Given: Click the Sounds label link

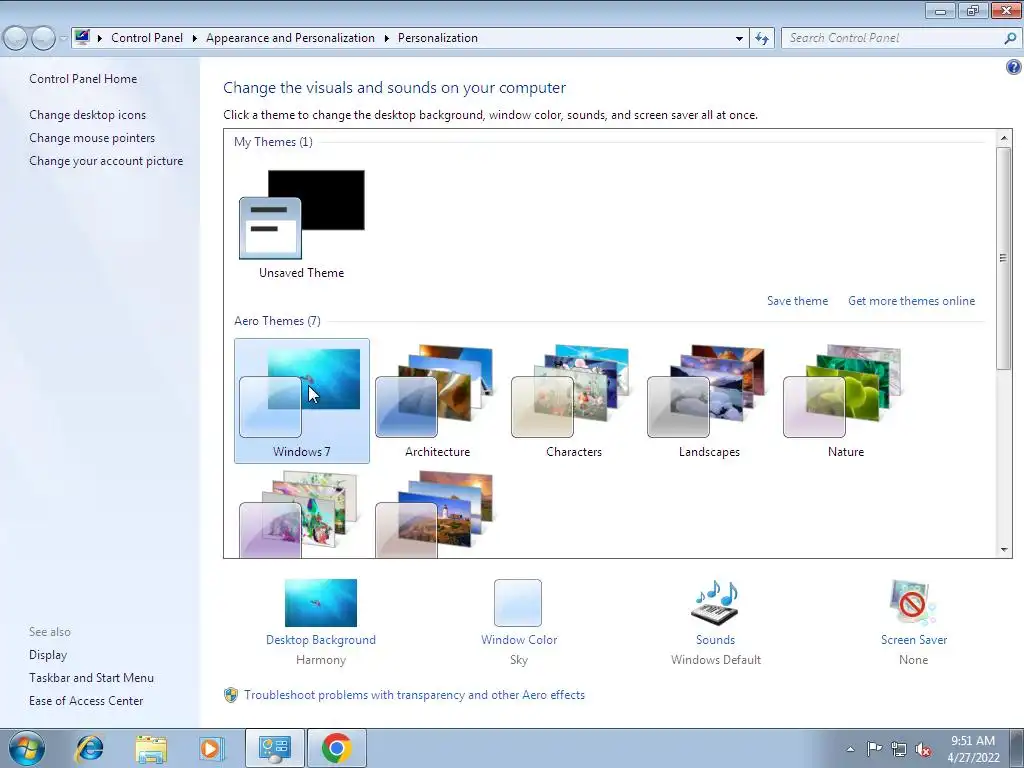Looking at the screenshot, I should [715, 640].
